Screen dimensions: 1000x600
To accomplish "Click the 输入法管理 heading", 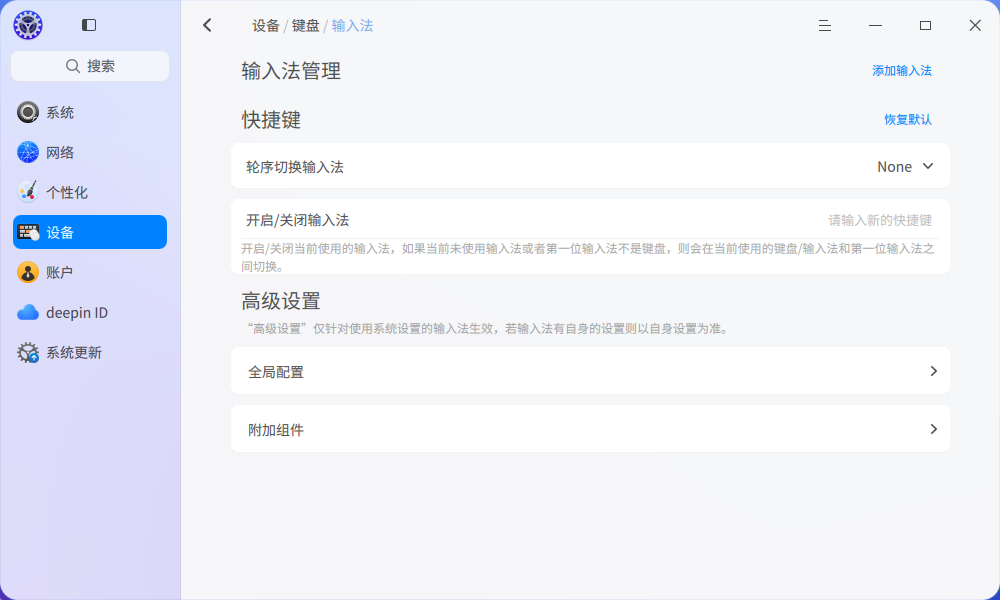I will pos(291,71).
